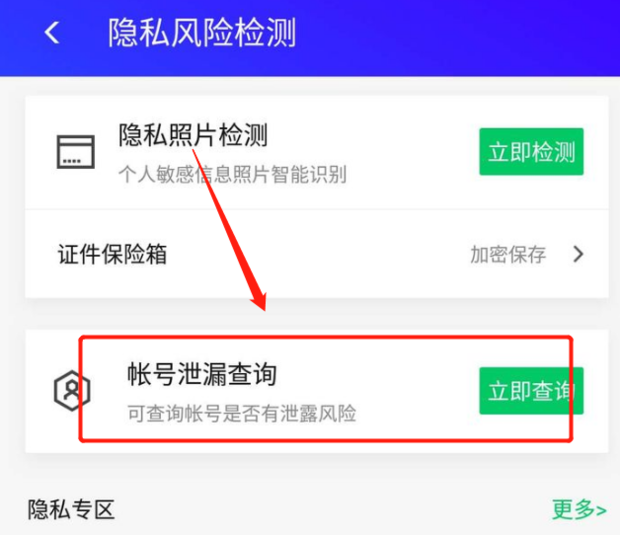The height and width of the screenshot is (535, 620).
Task: Click the 测 character on 立即检测 button
Action: pyautogui.click(x=565, y=152)
